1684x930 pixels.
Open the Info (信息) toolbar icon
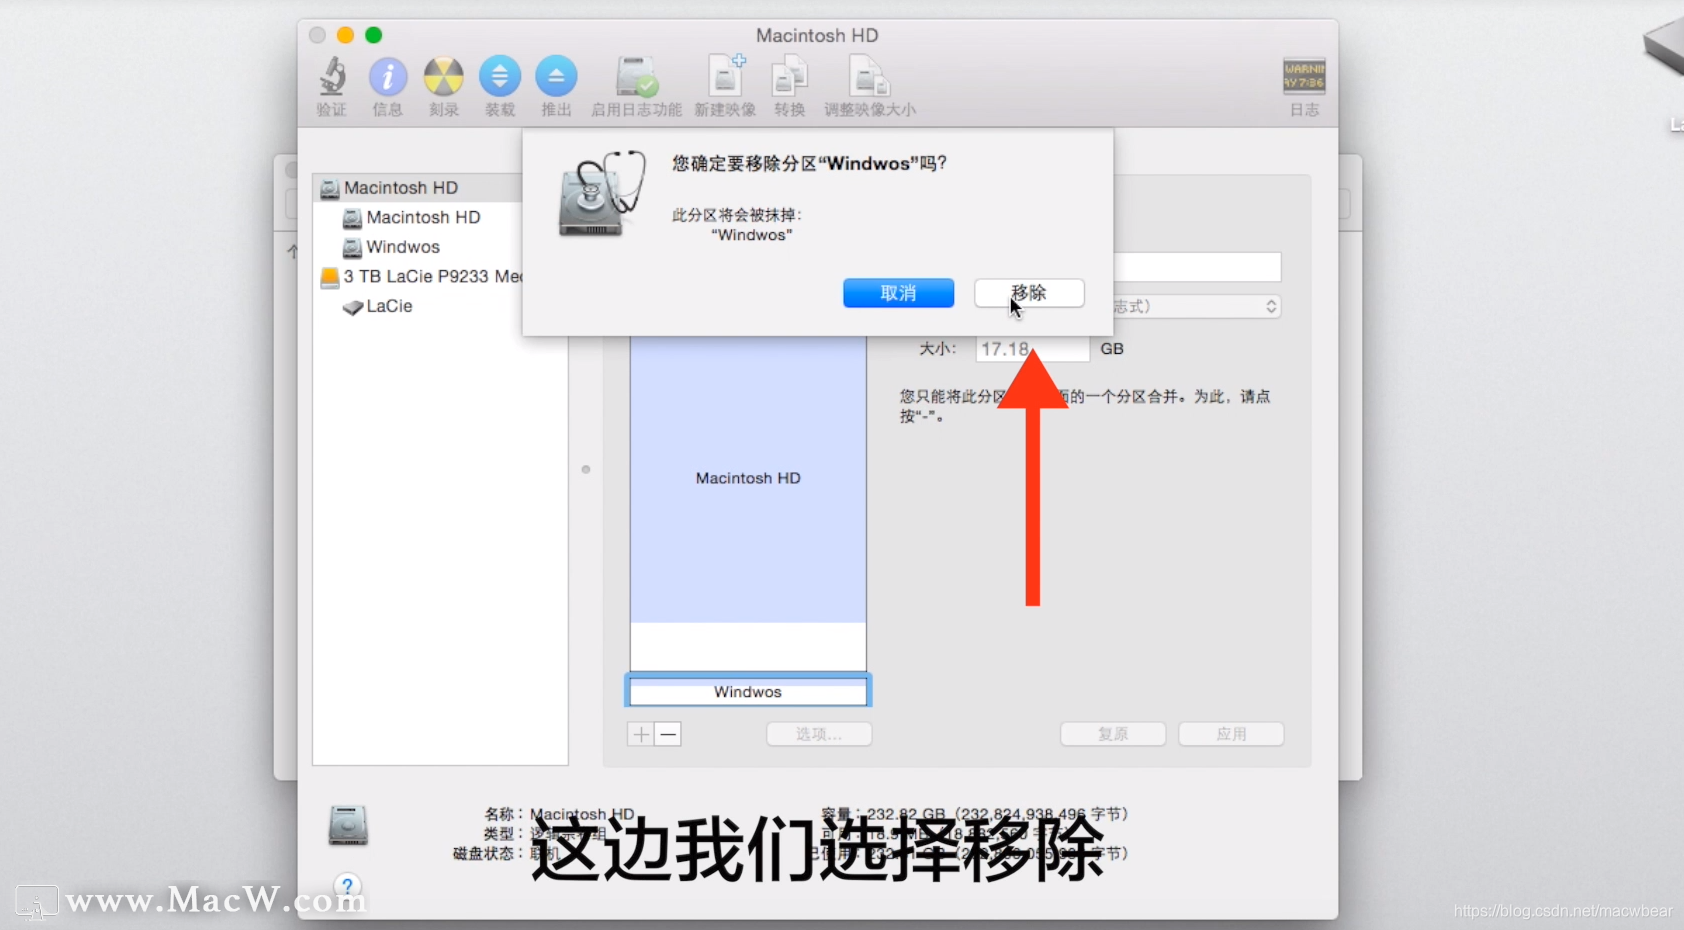(388, 77)
